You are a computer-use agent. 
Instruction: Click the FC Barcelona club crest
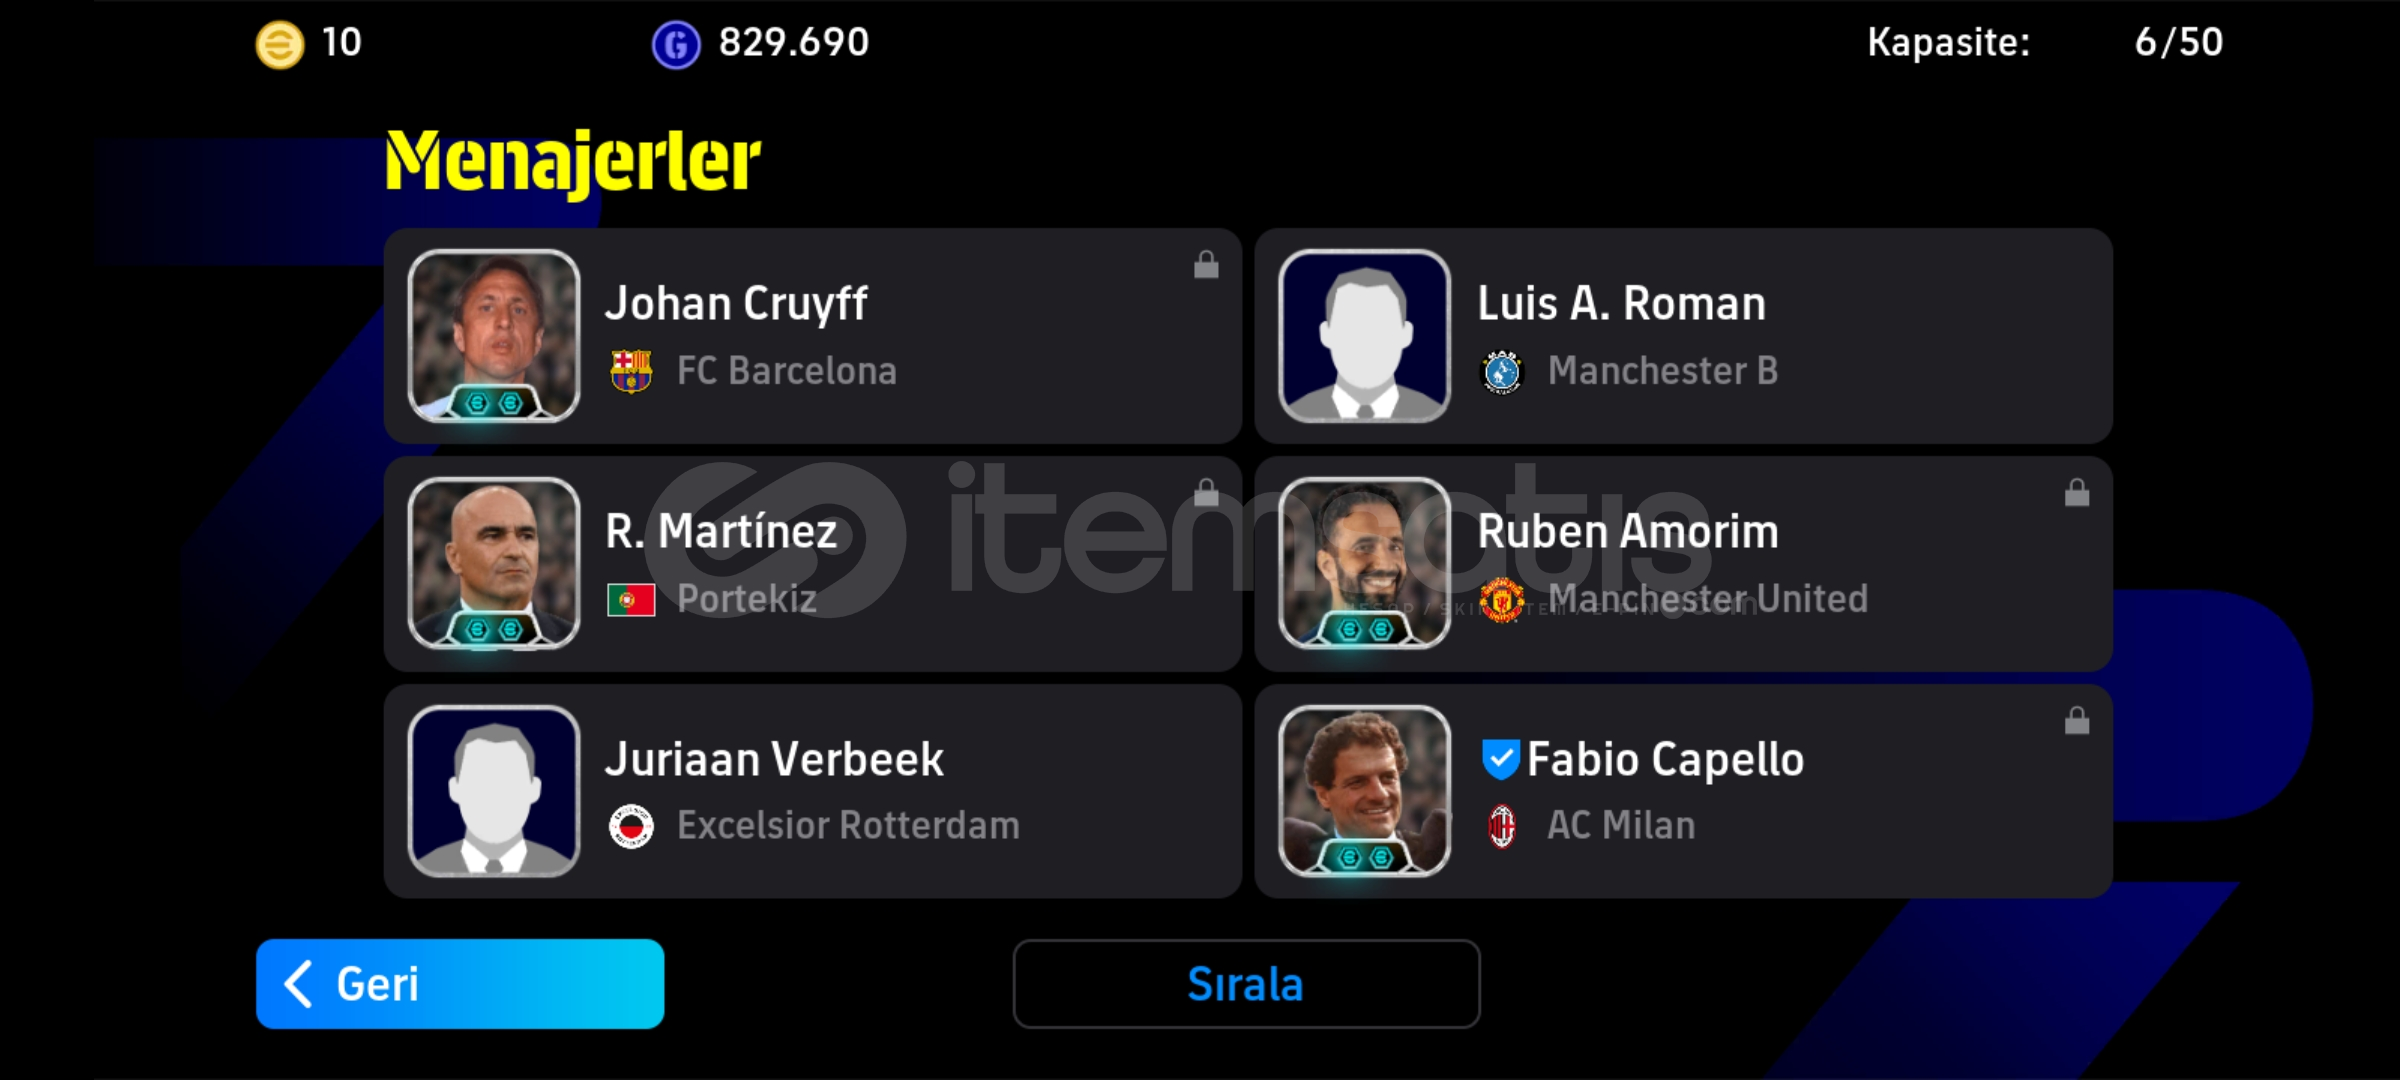[x=631, y=371]
